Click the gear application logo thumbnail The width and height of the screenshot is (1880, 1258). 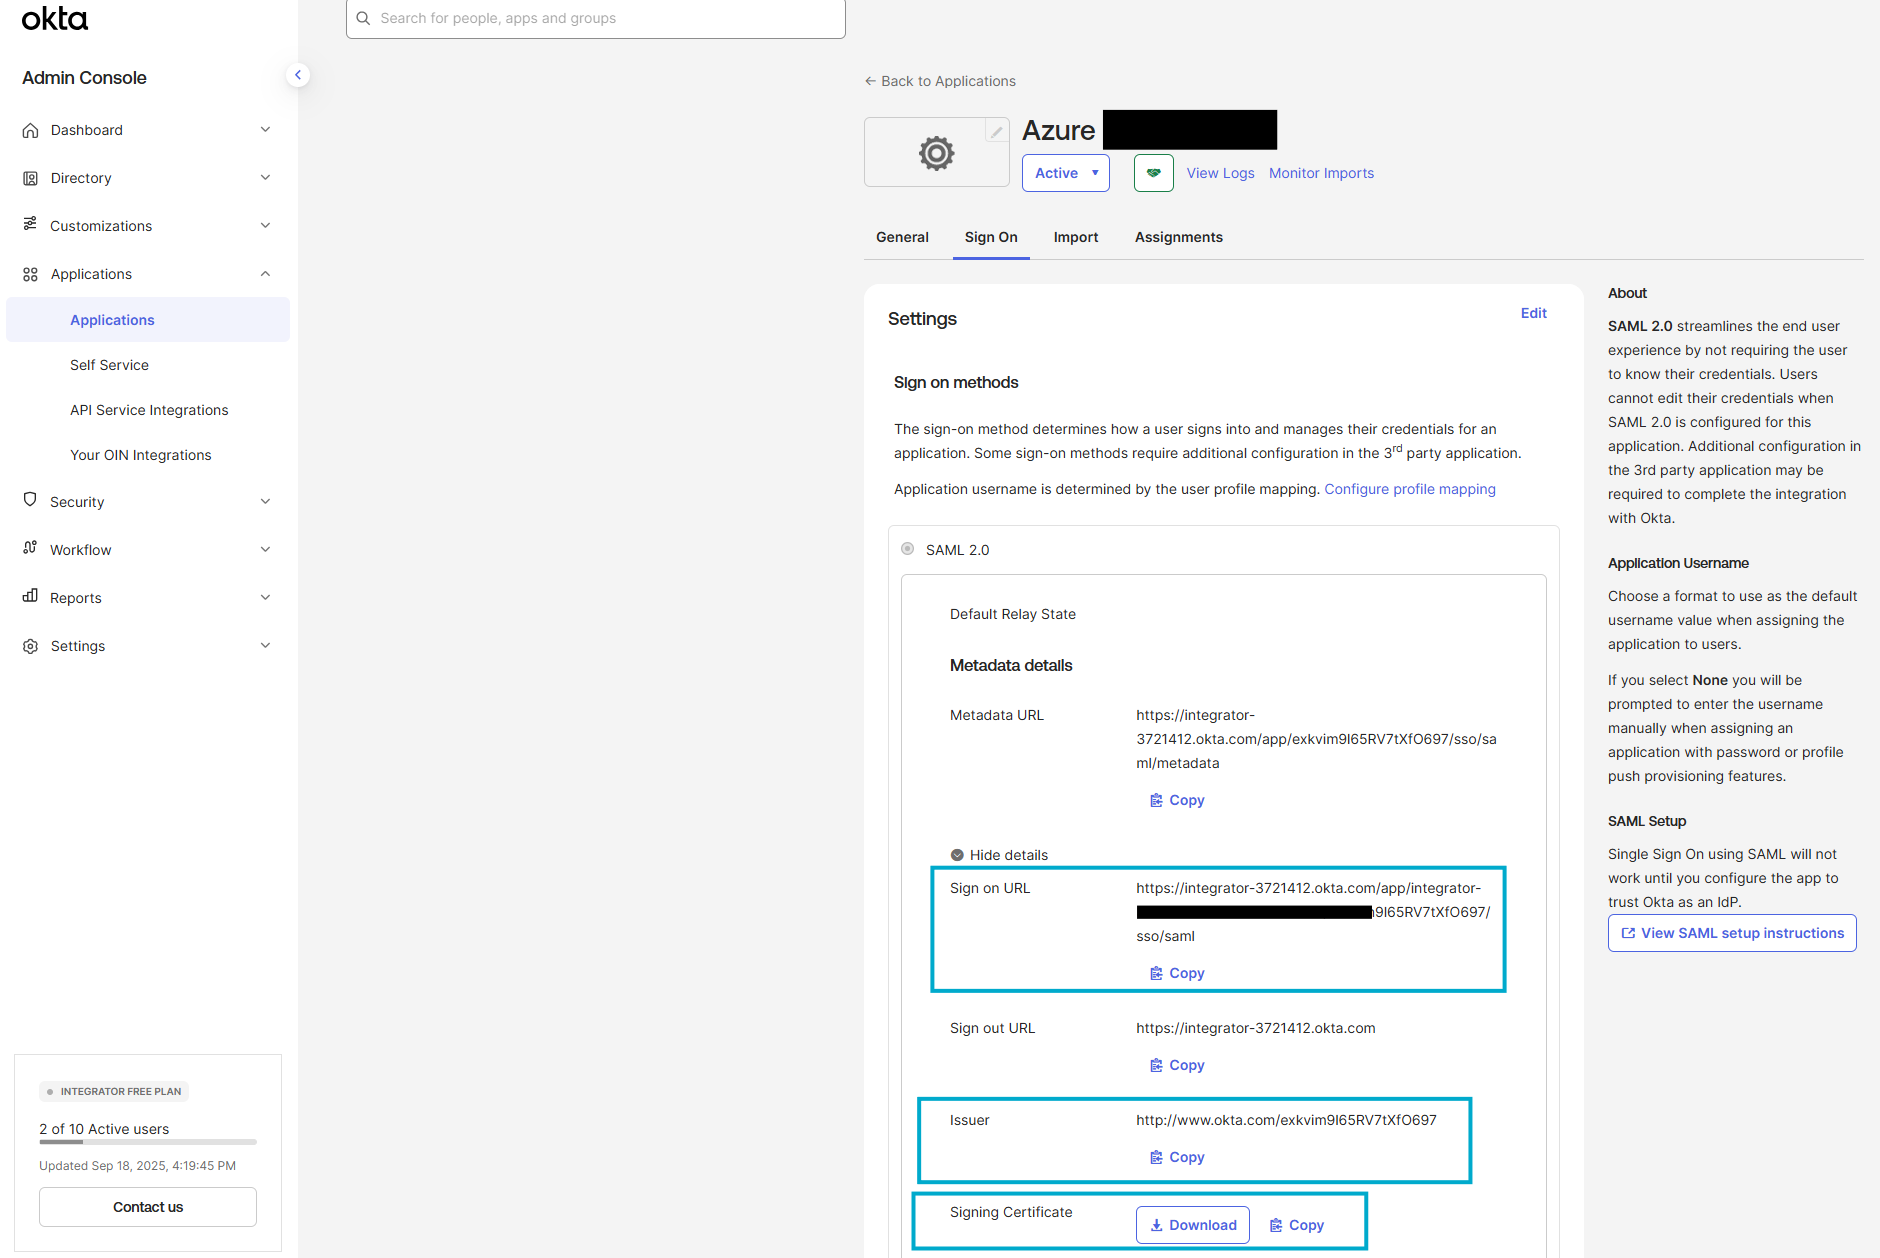pyautogui.click(x=936, y=153)
